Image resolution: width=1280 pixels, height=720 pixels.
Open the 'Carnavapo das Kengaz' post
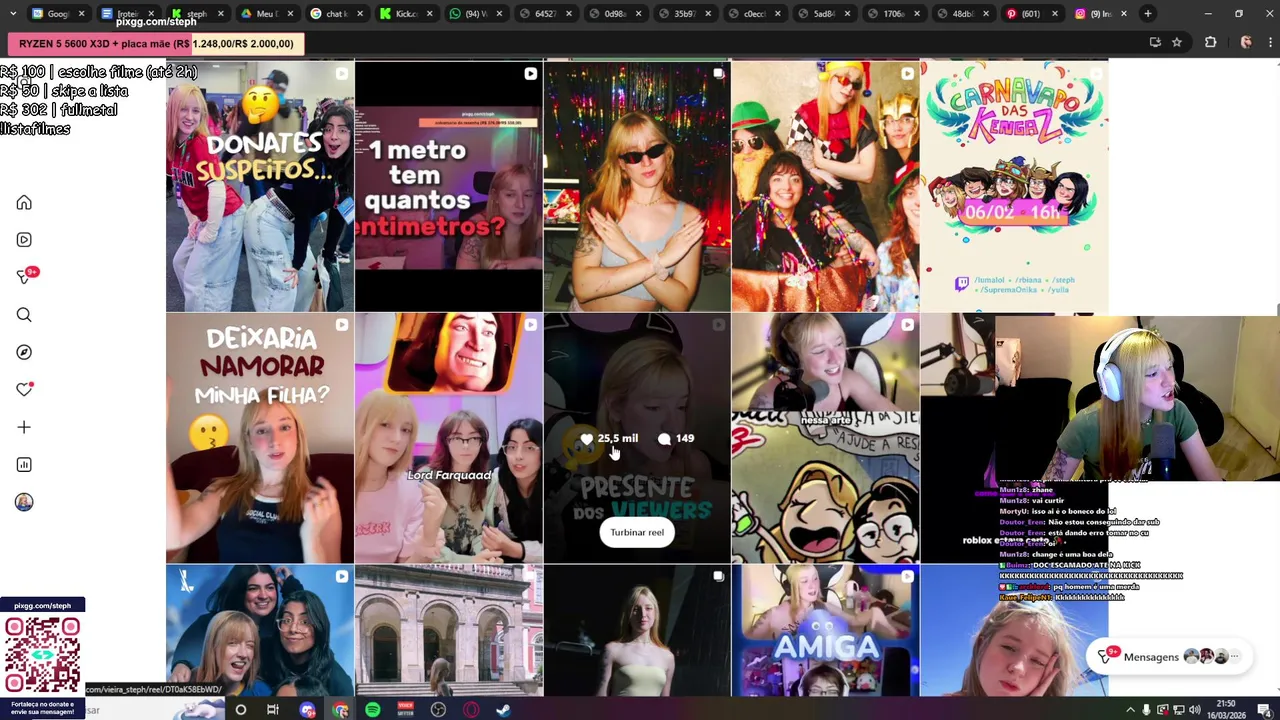tap(1014, 186)
